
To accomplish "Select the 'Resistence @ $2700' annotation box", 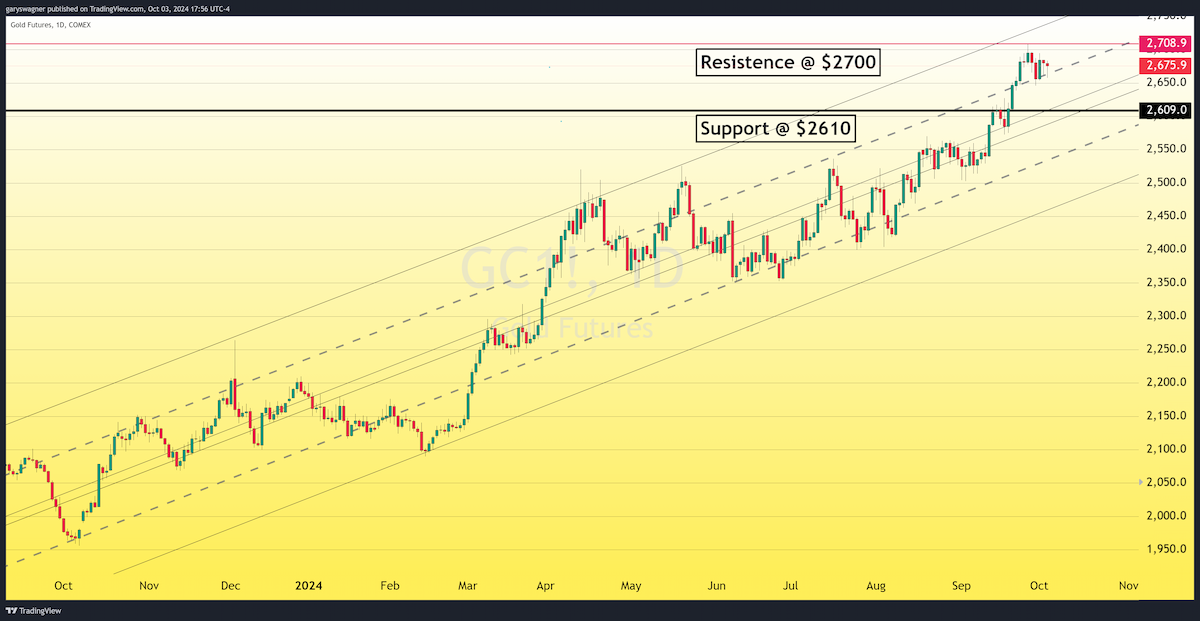I will 788,63.
